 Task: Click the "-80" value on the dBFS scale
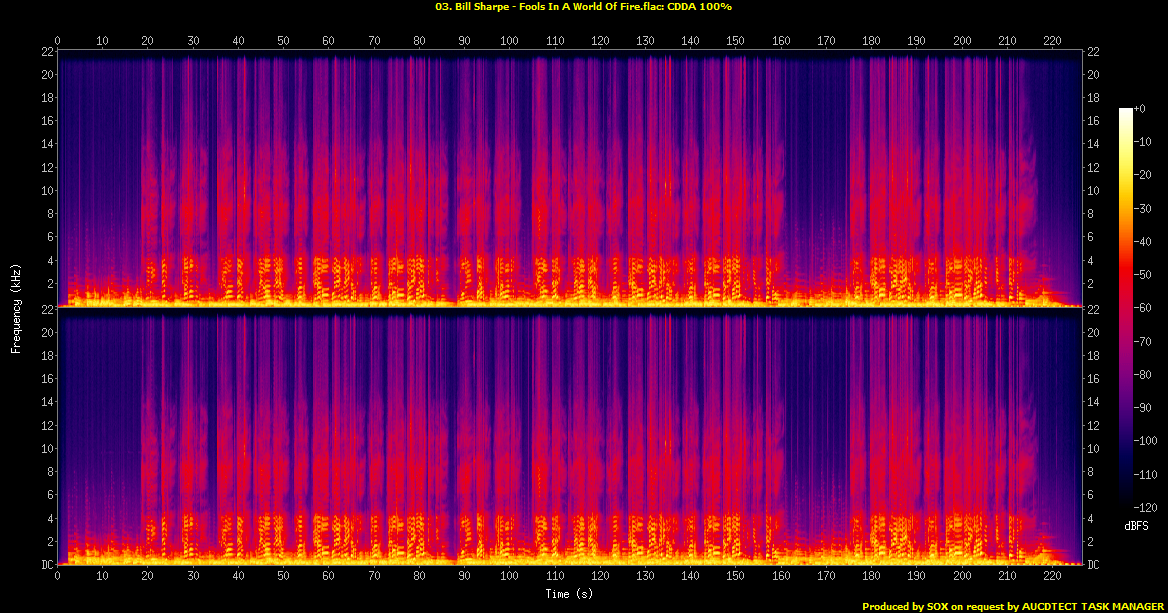pos(1143,375)
